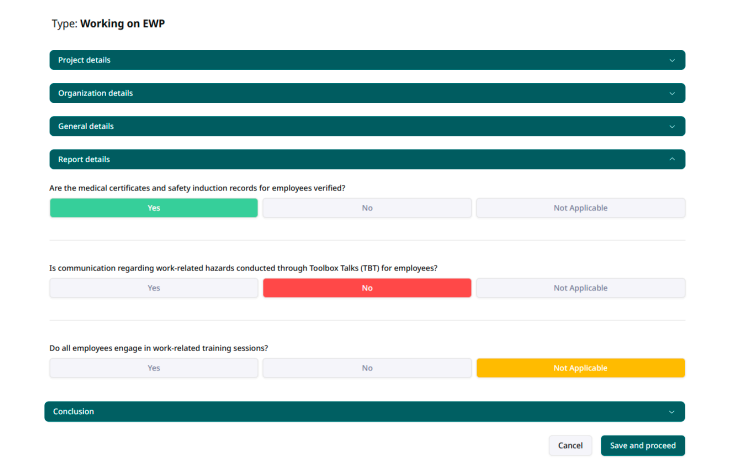The height and width of the screenshot is (468, 749).
Task: Mark medical certificates question Not Applicable
Action: pyautogui.click(x=580, y=208)
